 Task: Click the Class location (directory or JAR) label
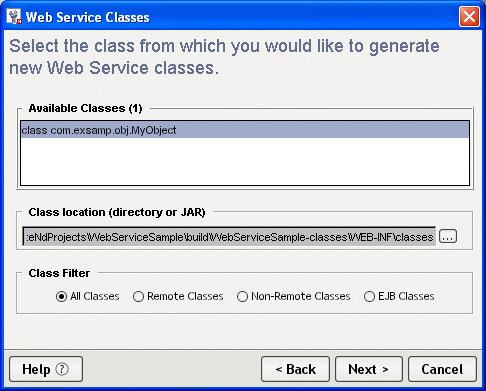pos(117,212)
